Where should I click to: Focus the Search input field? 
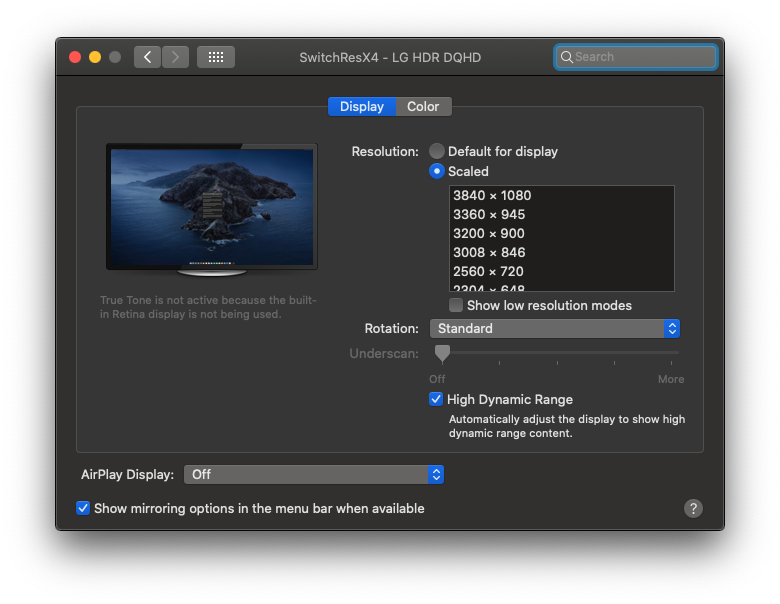[x=636, y=57]
